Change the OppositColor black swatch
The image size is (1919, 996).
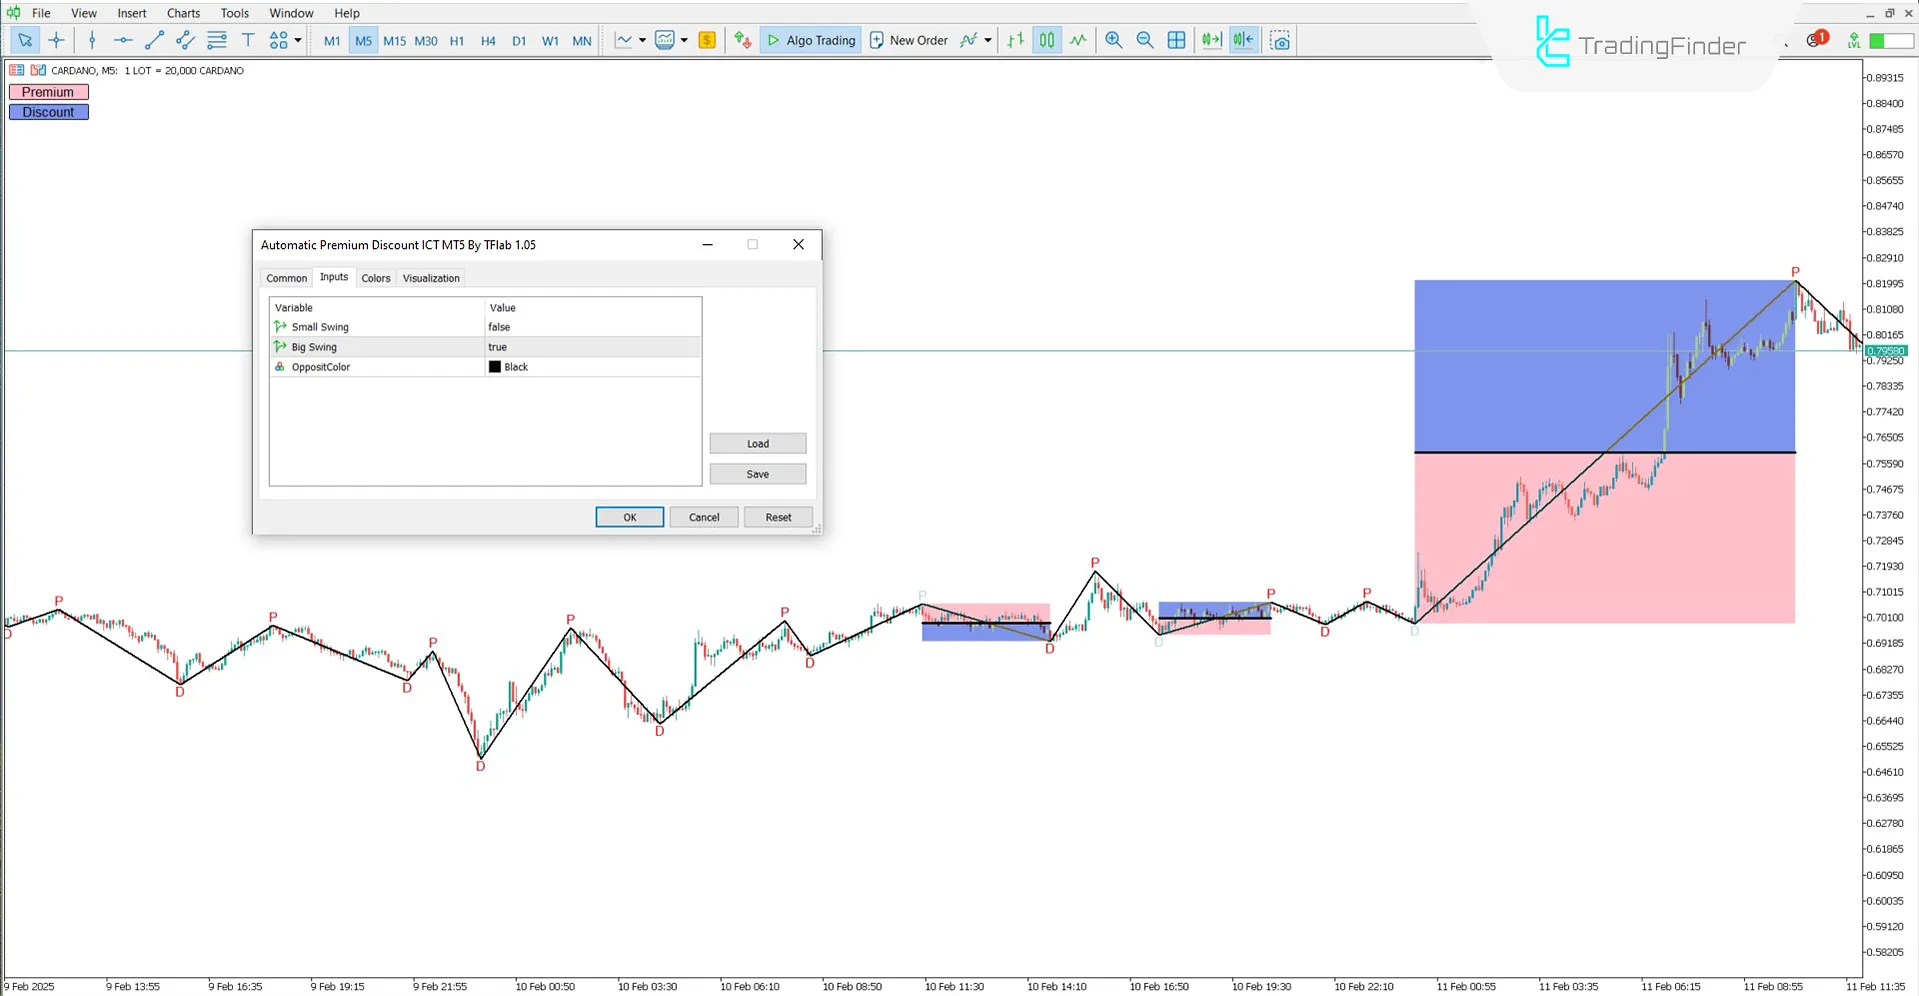(x=495, y=366)
